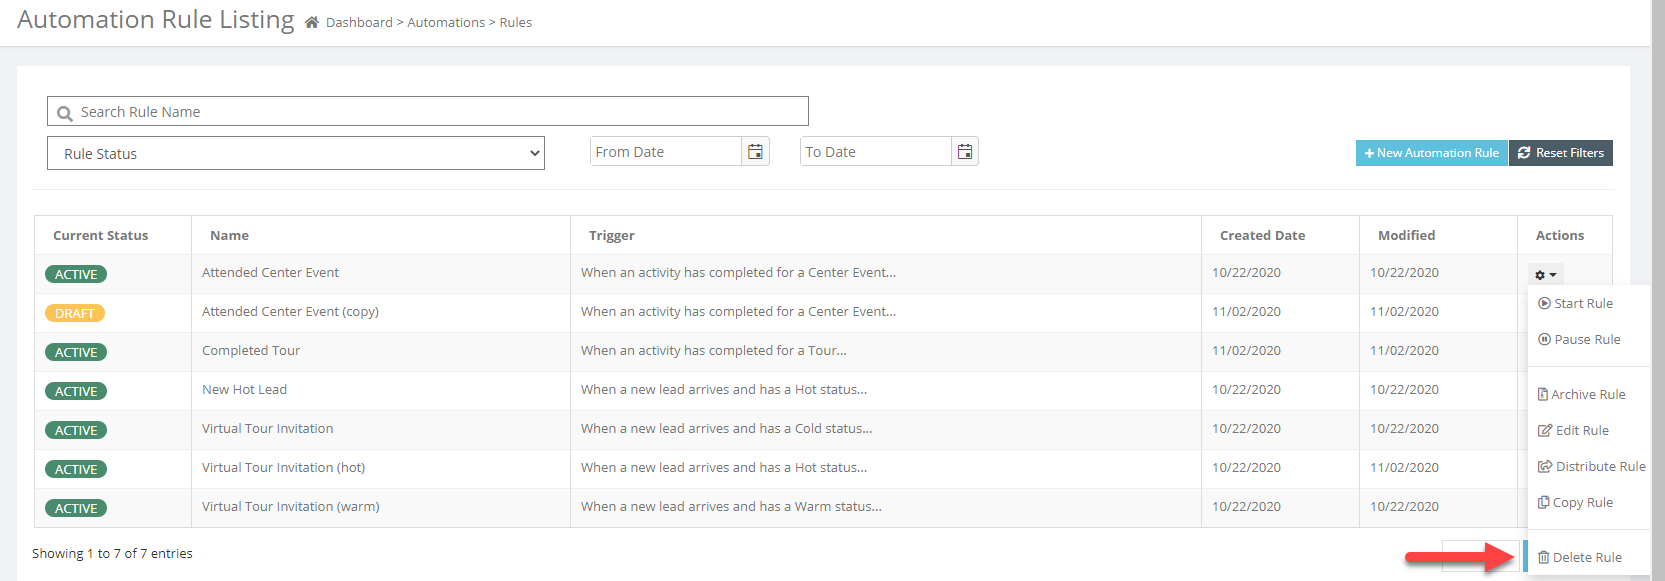The width and height of the screenshot is (1665, 581).
Task: Open the Automations breadcrumb link
Action: 446,22
